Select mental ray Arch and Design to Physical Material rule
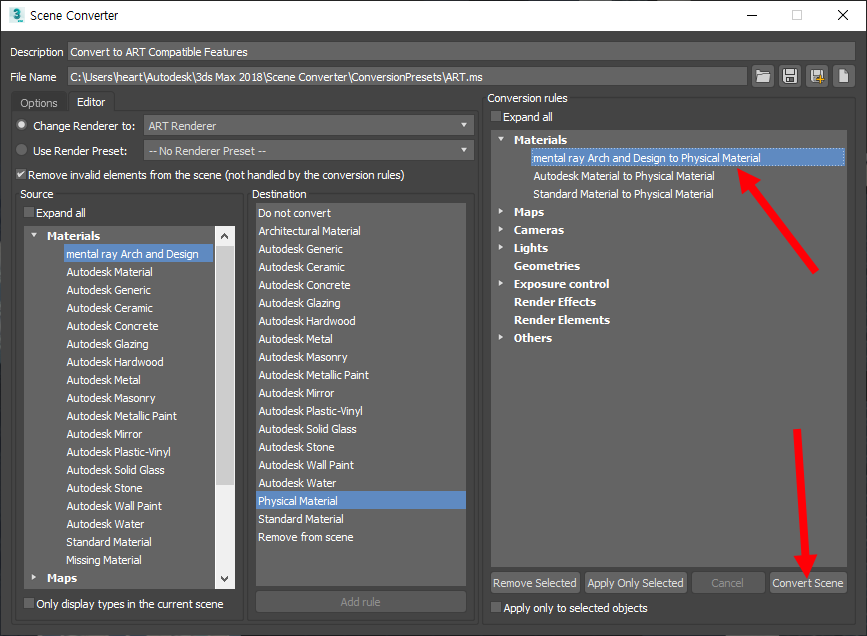The height and width of the screenshot is (636, 867). click(687, 158)
